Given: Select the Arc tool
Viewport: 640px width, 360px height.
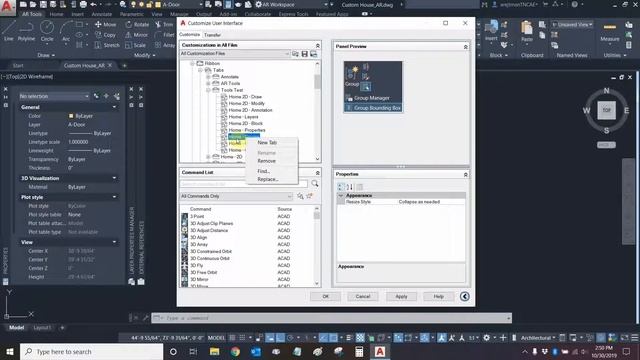Looking at the screenshot, I should tap(66, 31).
